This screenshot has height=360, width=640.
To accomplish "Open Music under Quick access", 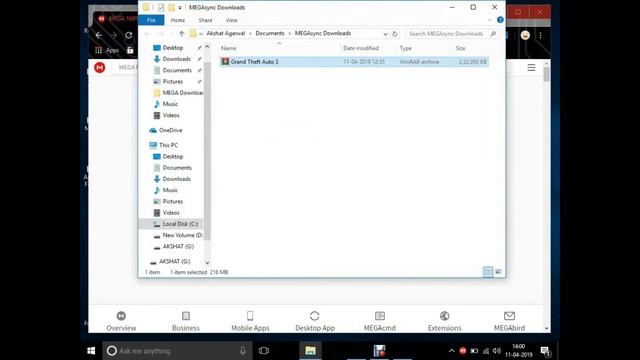I will [x=170, y=104].
